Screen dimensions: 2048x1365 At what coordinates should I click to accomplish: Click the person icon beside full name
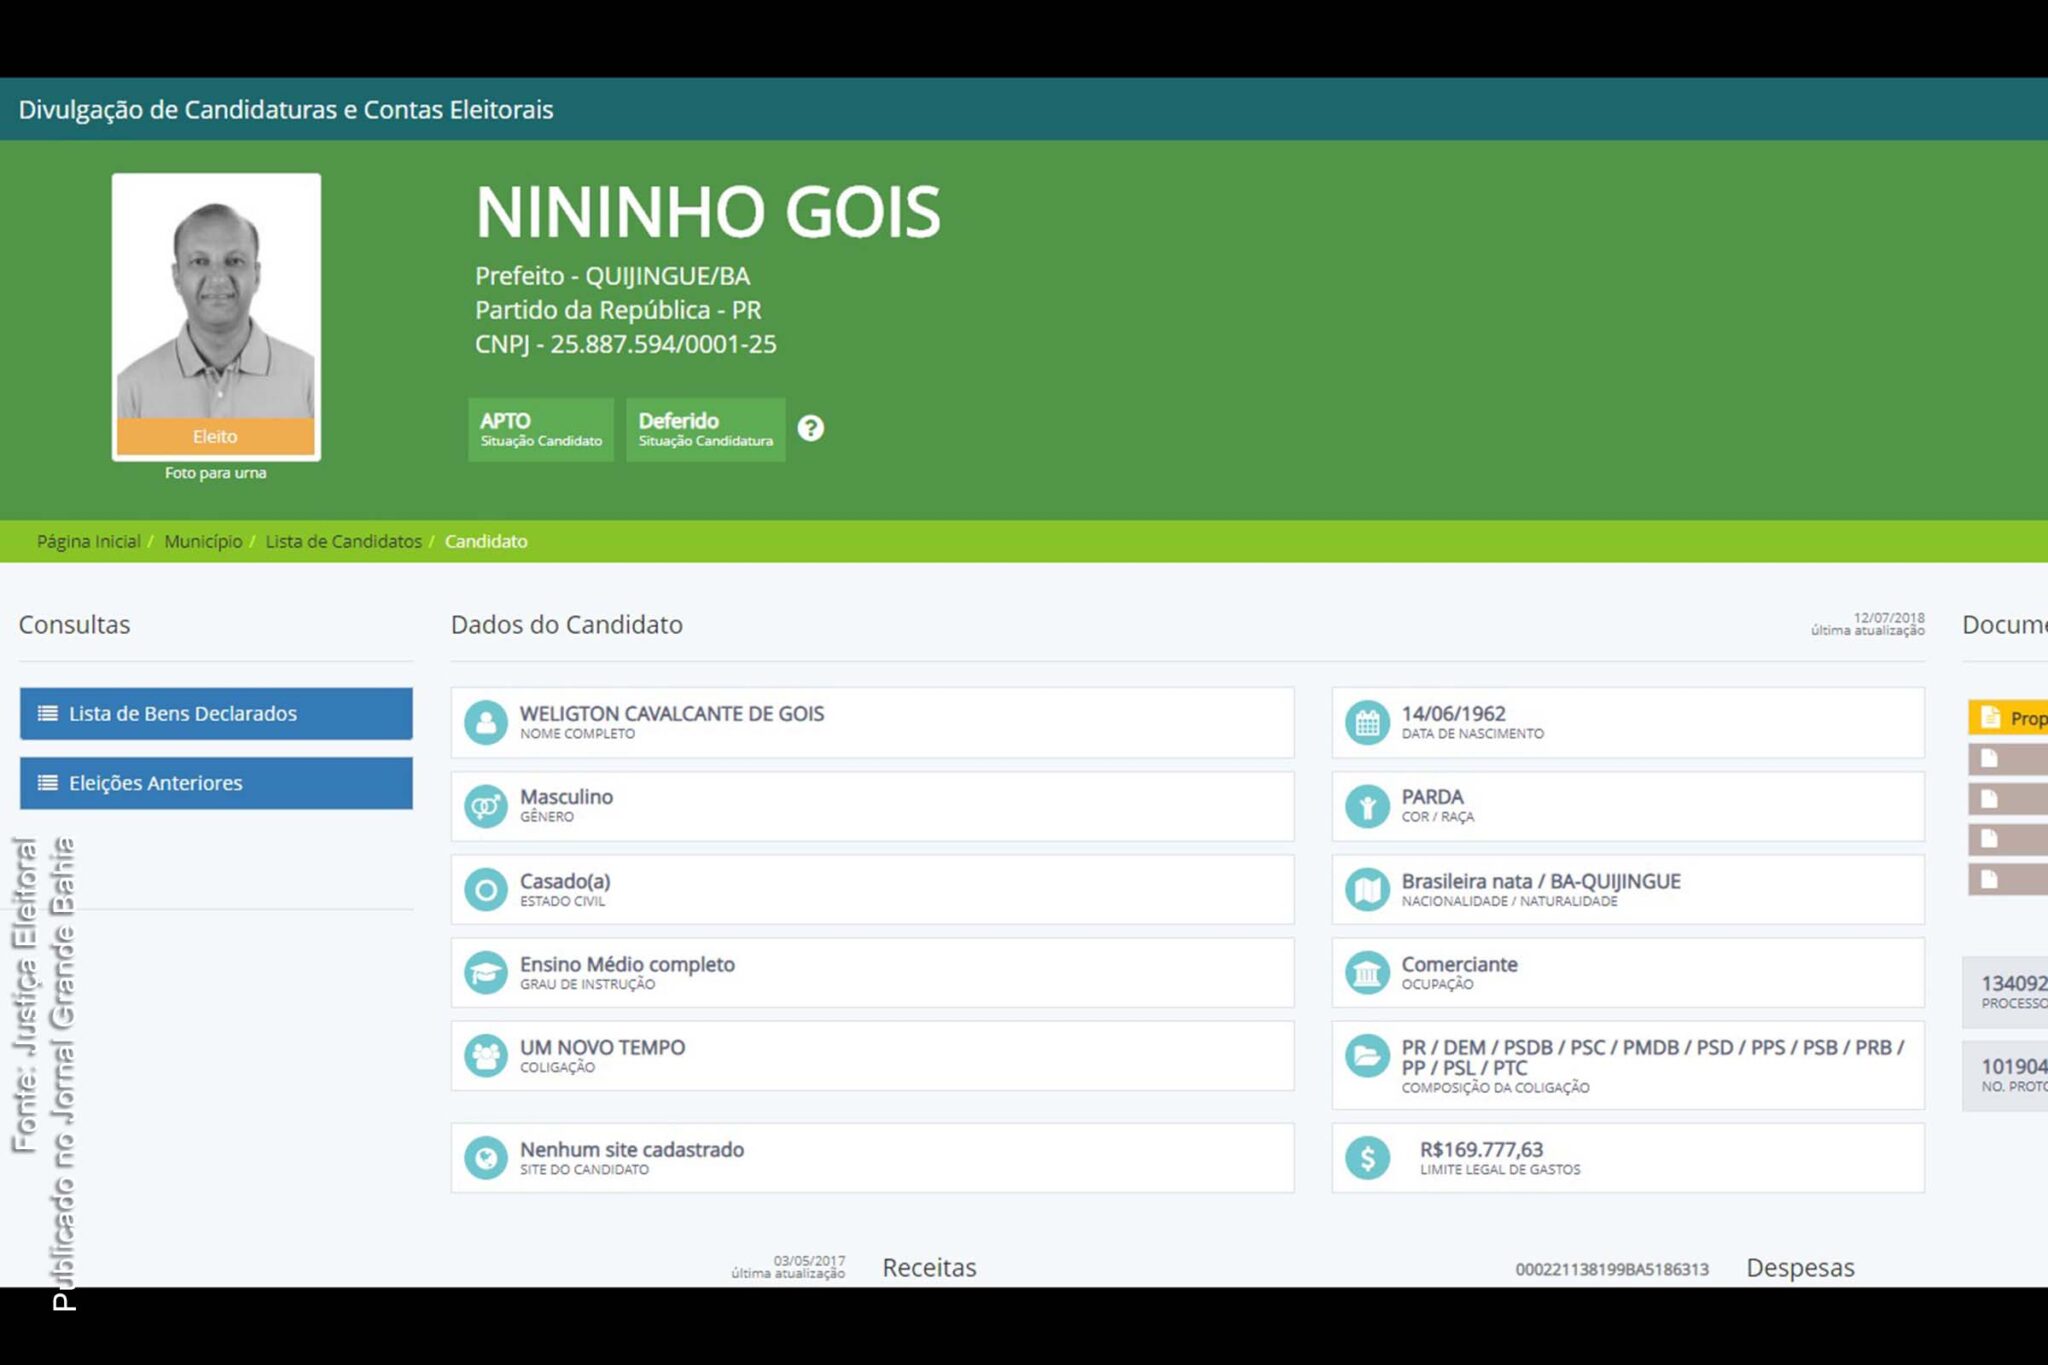click(x=486, y=722)
